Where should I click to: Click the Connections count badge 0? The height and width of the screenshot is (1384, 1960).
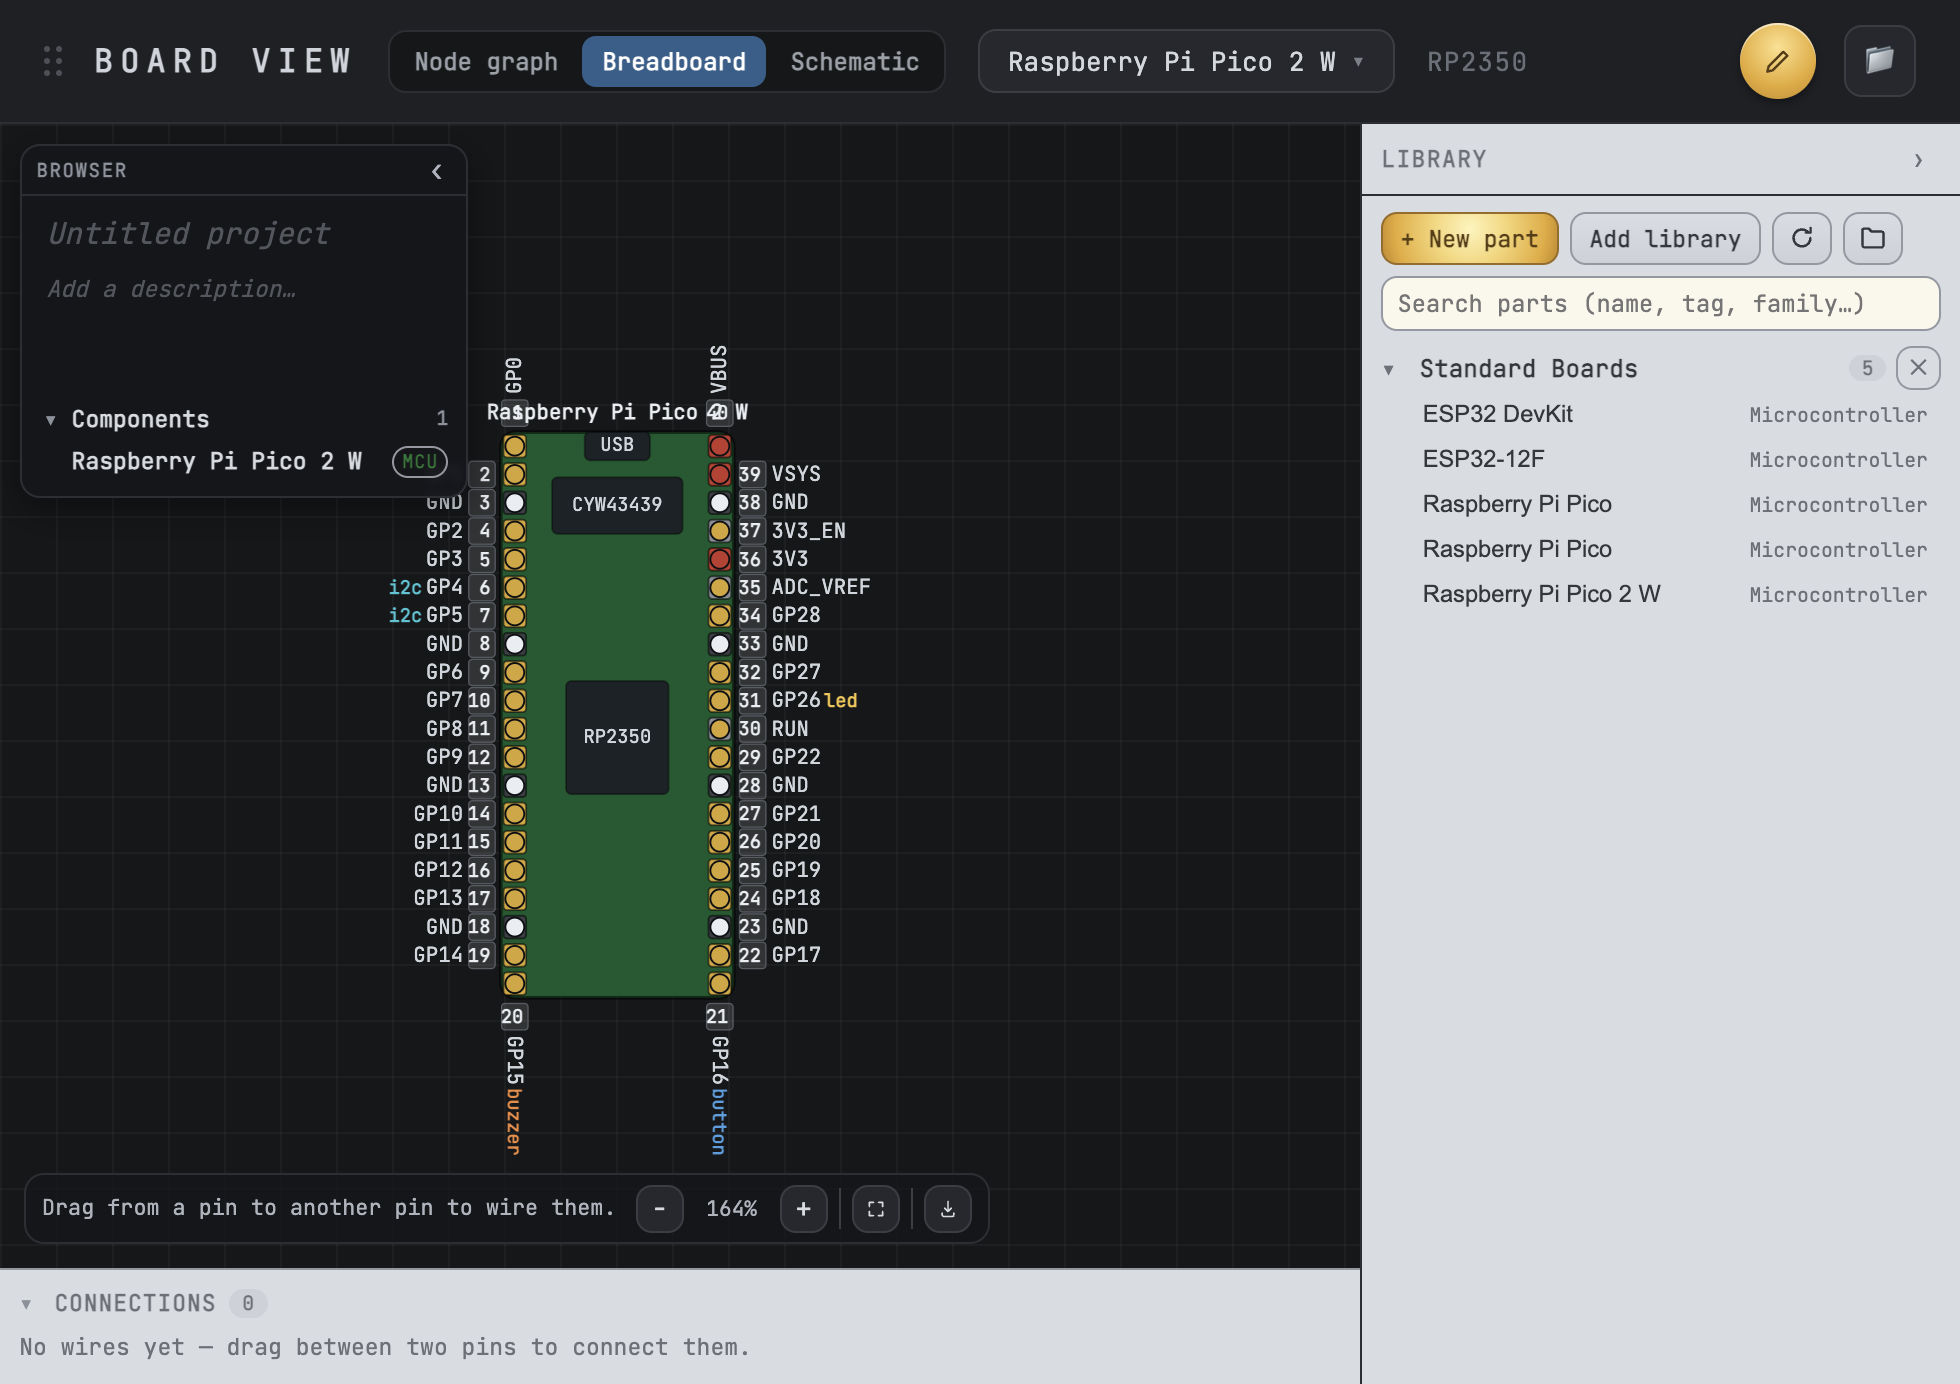(x=248, y=1303)
